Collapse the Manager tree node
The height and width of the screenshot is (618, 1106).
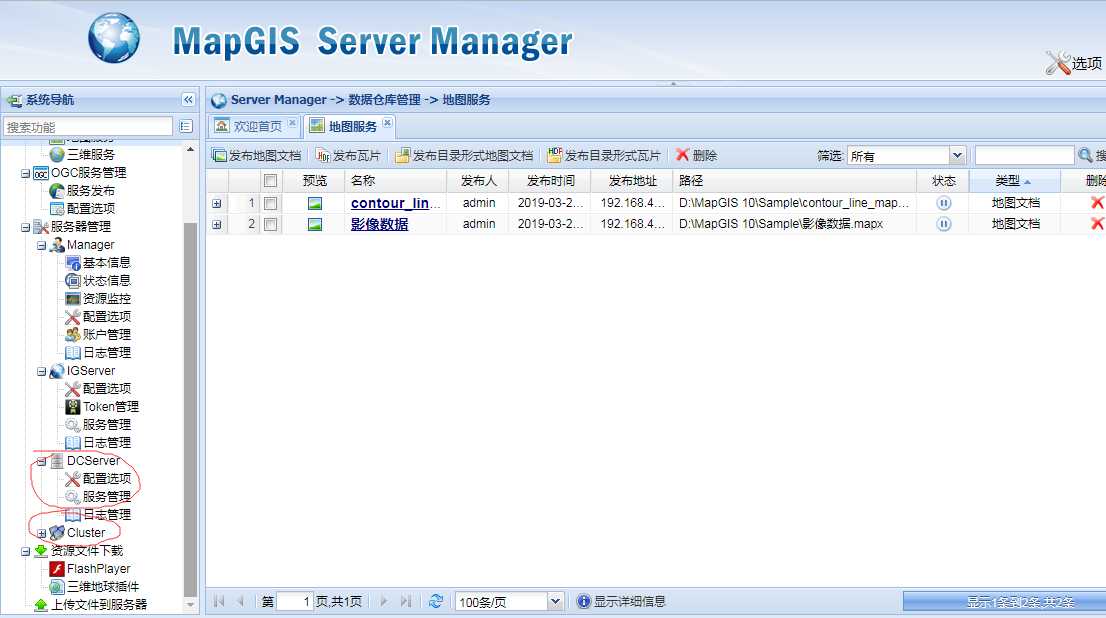[x=42, y=245]
